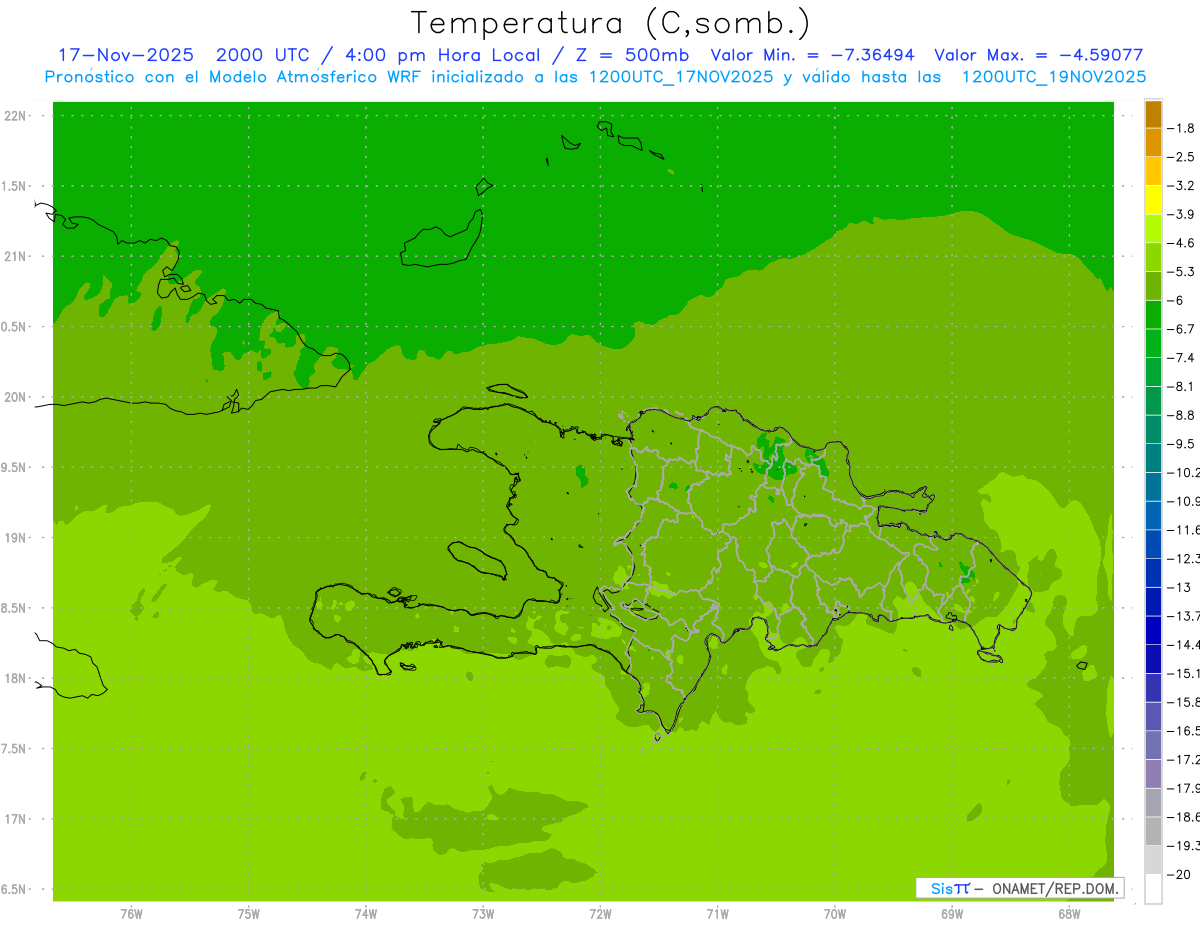The width and height of the screenshot is (1200, 927).
Task: Click the yellow swatch between -3.2 and -3.9
Action: tap(1154, 200)
